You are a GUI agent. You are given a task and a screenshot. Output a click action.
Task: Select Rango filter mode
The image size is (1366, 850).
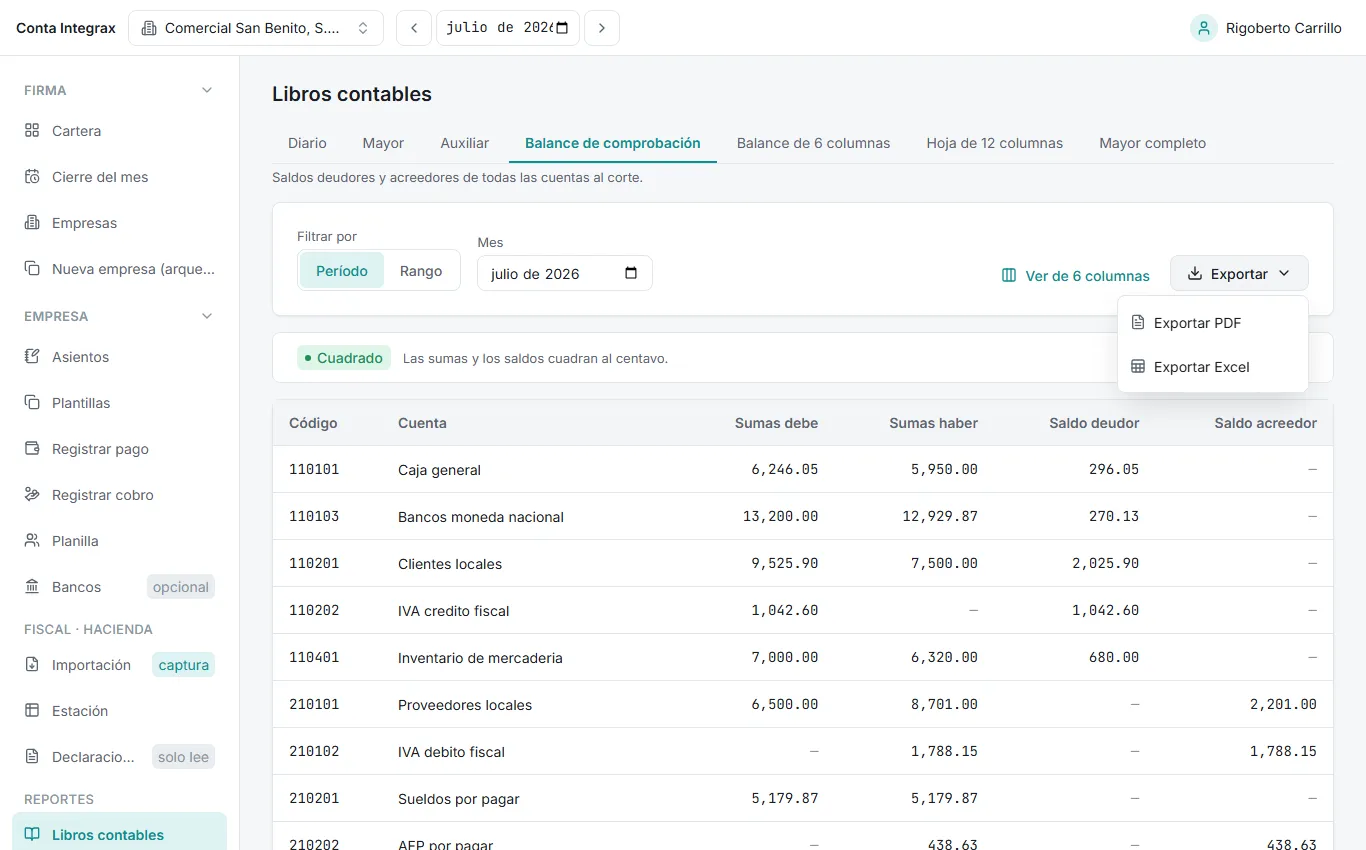[x=421, y=271]
